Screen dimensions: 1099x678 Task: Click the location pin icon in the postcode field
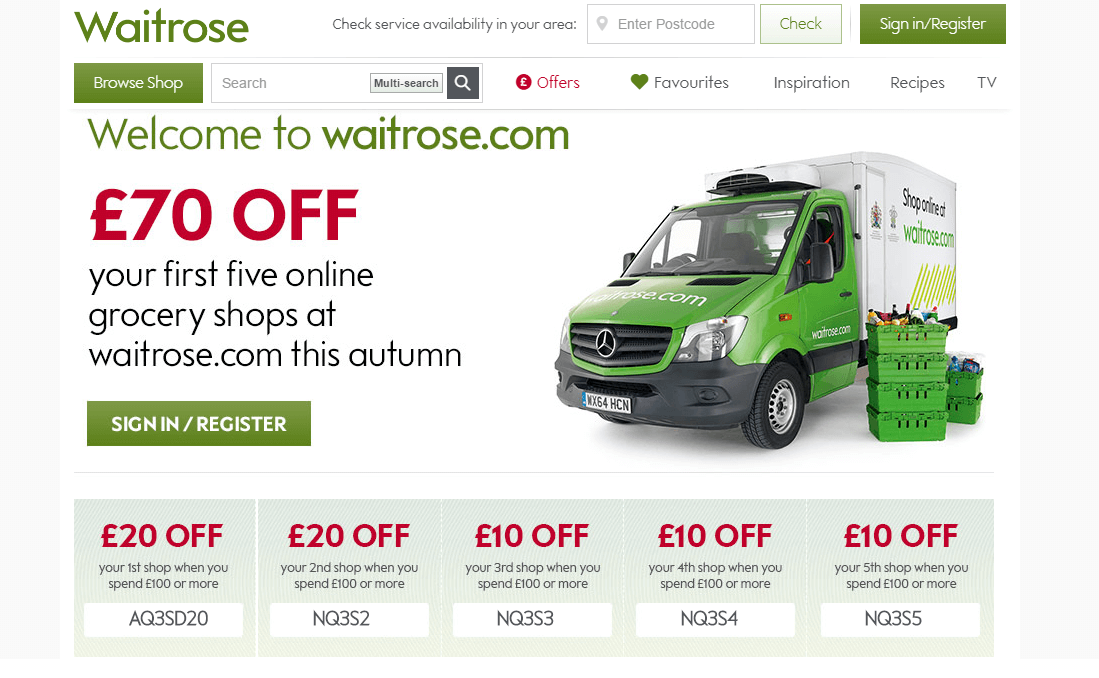pos(601,24)
